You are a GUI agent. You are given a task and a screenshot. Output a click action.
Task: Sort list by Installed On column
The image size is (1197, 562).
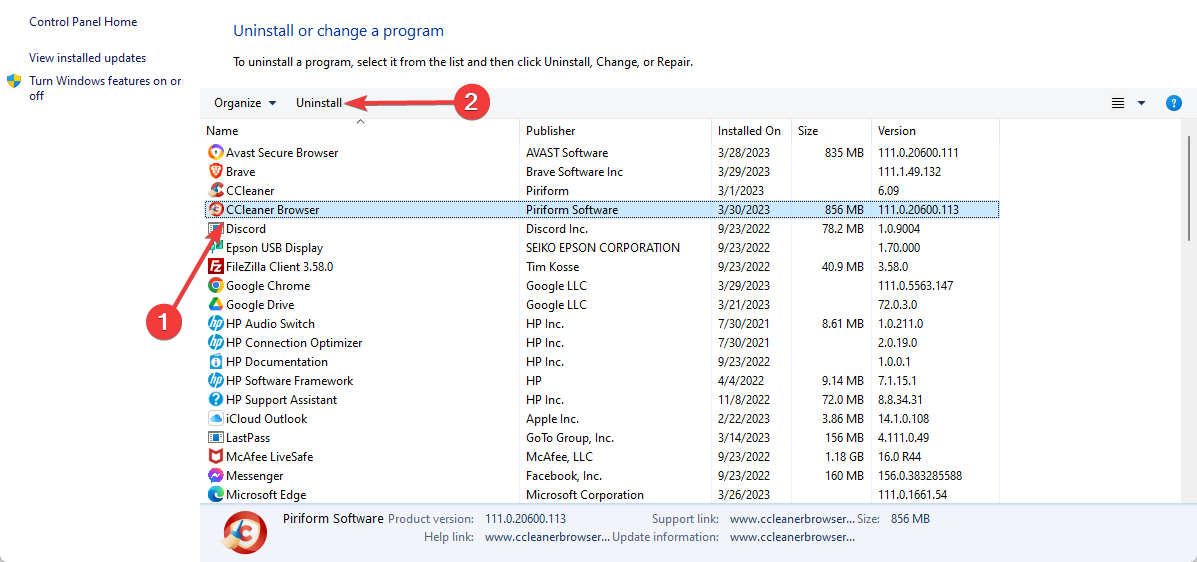751,131
